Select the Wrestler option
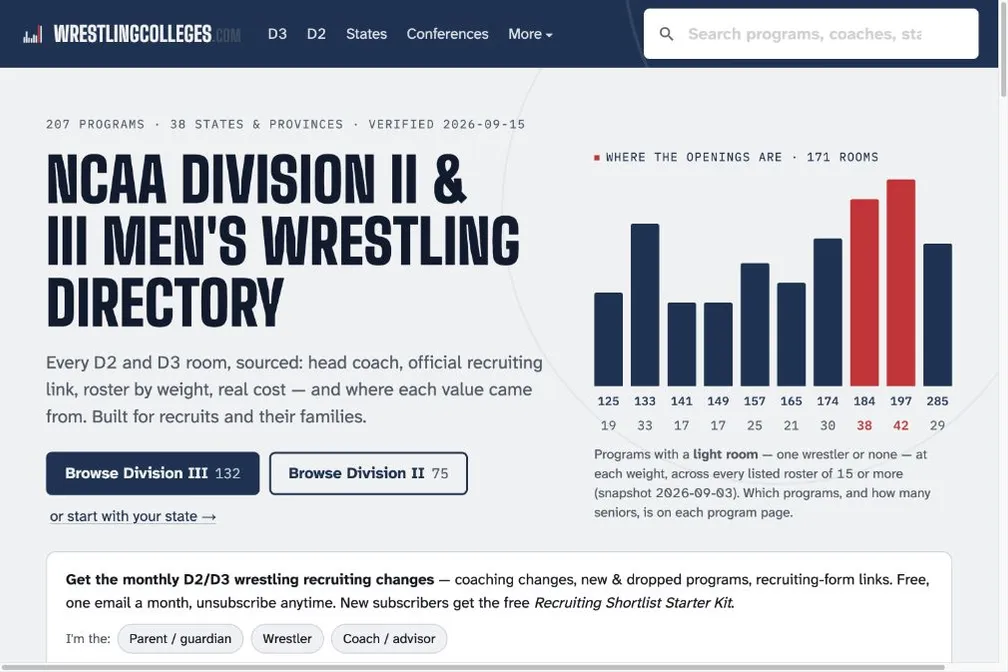This screenshot has width=1008, height=672. [287, 639]
